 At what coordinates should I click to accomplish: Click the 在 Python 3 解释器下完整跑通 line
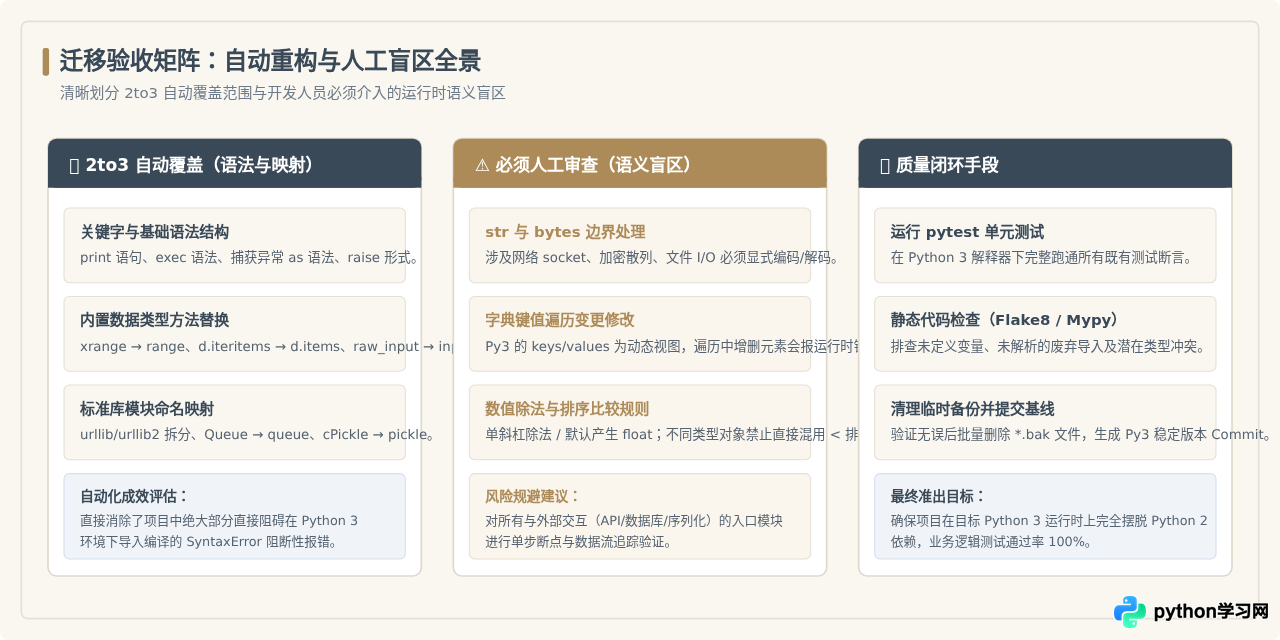click(1042, 257)
